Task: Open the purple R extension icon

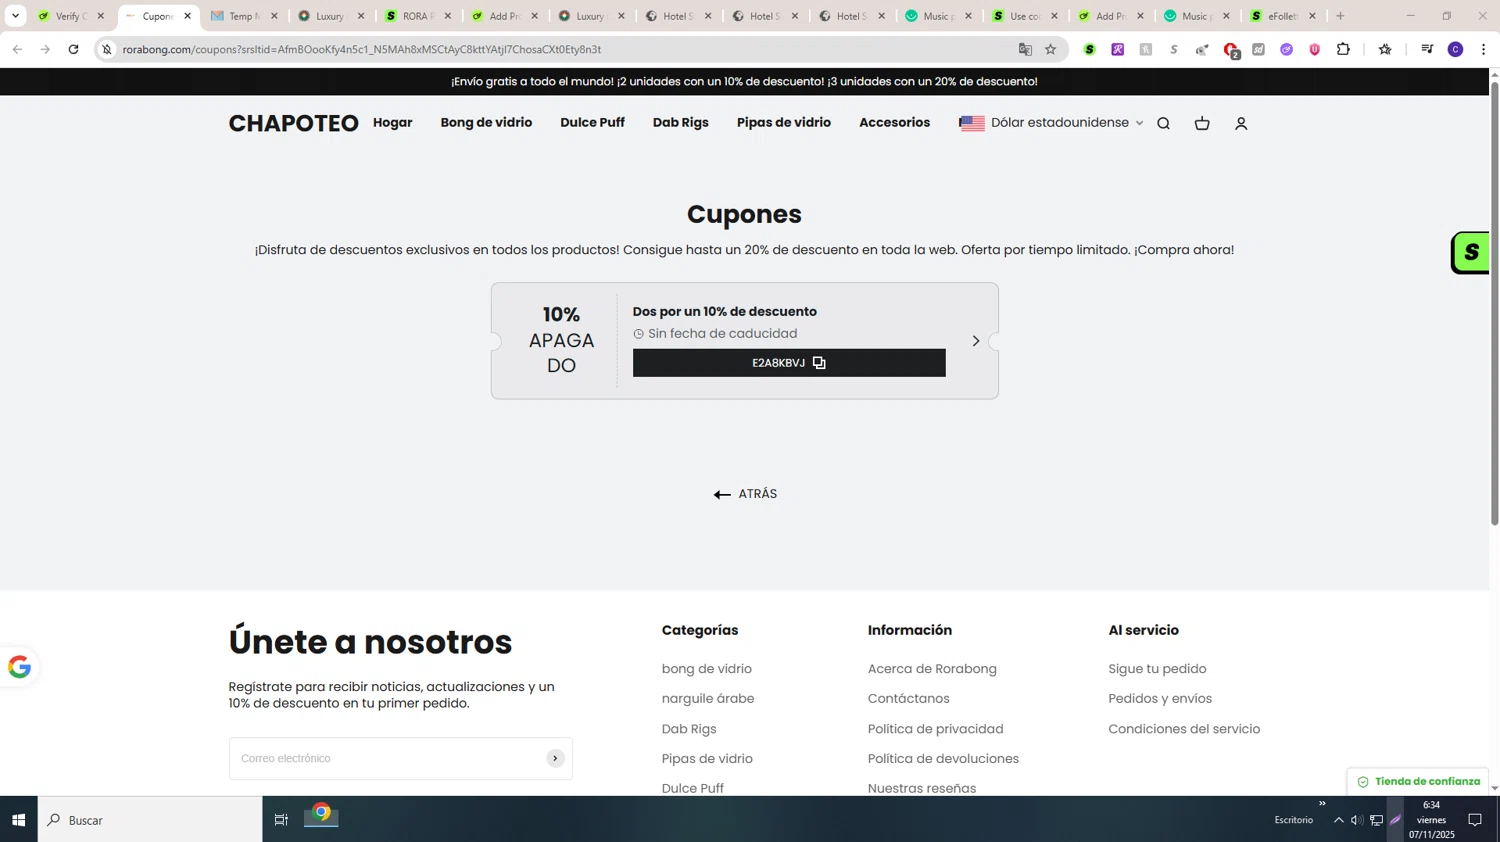Action: tap(1118, 49)
